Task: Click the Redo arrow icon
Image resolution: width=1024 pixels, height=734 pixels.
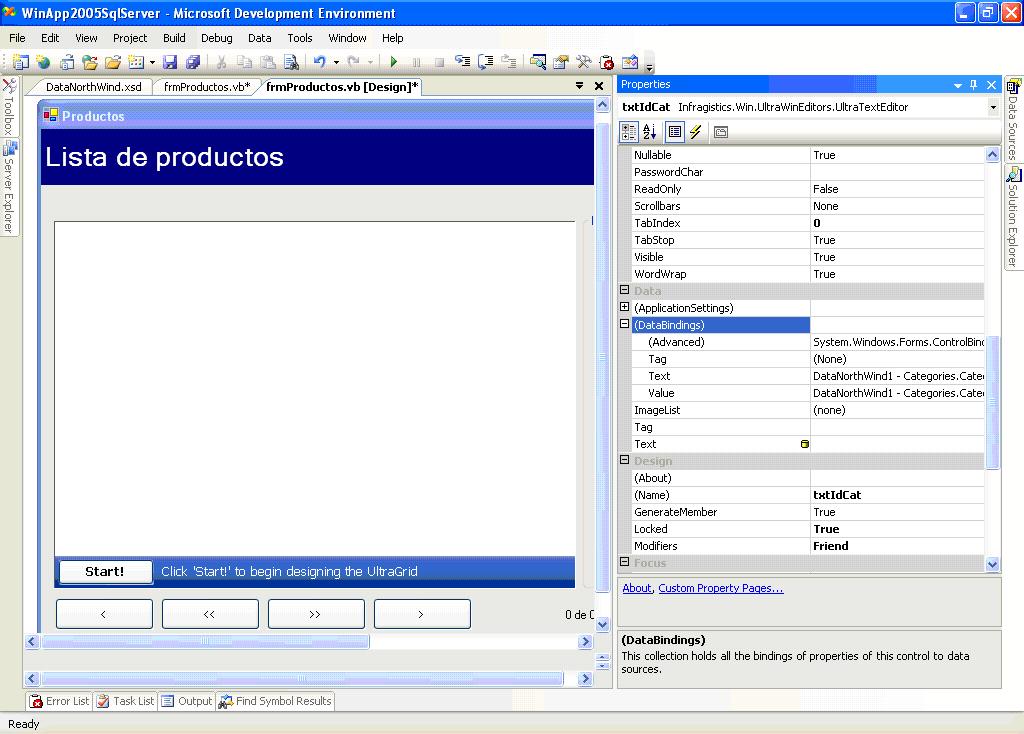Action: point(353,62)
